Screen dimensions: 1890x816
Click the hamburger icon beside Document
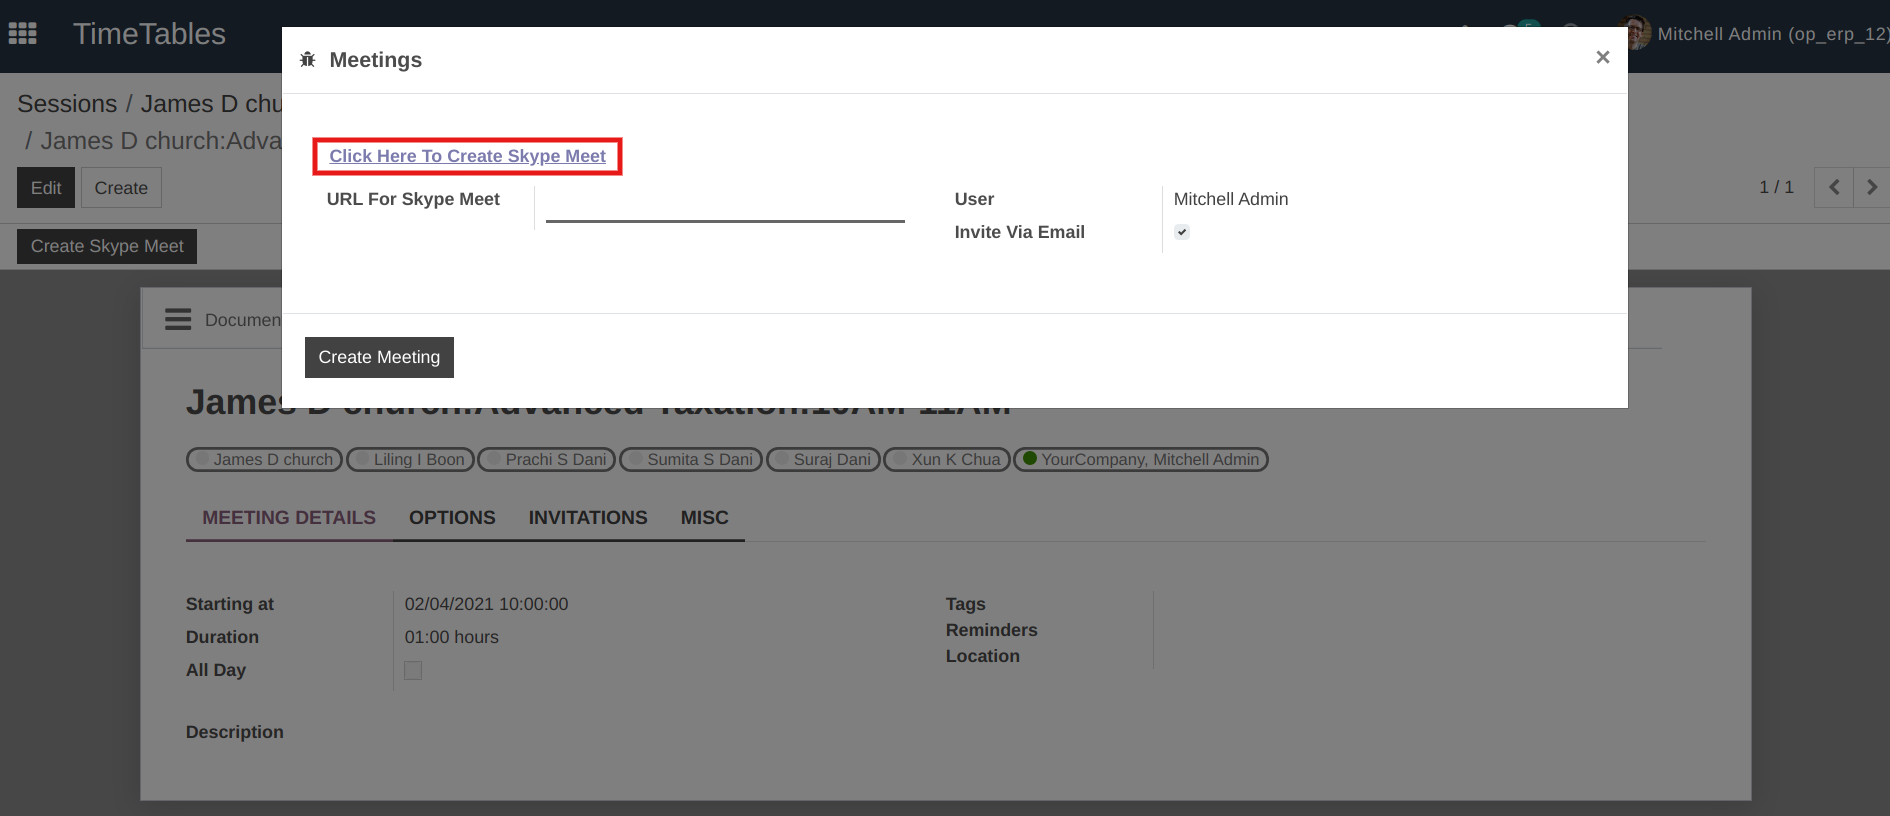coord(178,319)
